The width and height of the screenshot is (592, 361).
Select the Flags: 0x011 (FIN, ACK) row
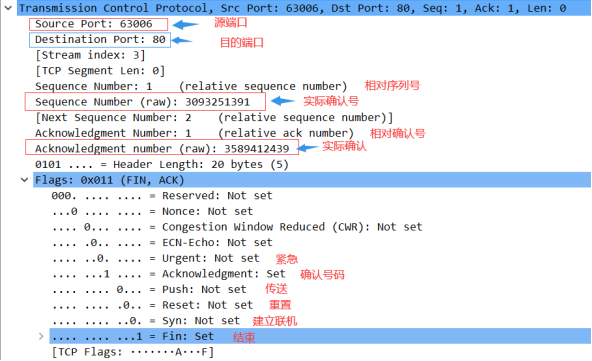point(312,180)
